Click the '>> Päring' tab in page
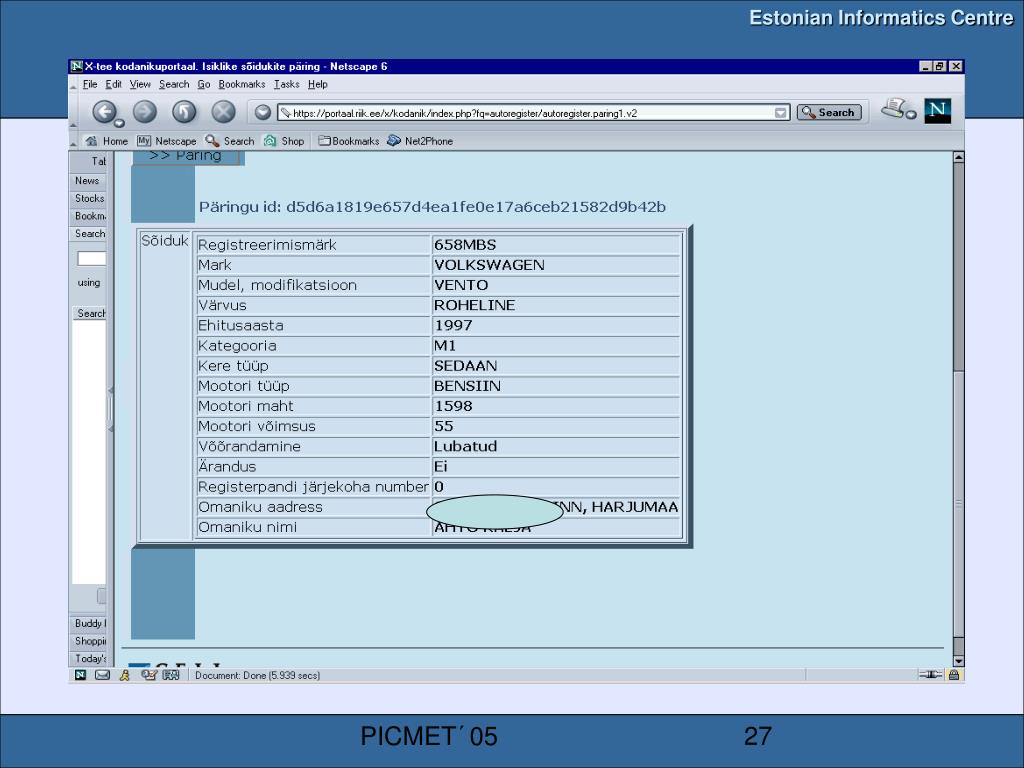Screen dimensions: 1024x768 point(188,157)
